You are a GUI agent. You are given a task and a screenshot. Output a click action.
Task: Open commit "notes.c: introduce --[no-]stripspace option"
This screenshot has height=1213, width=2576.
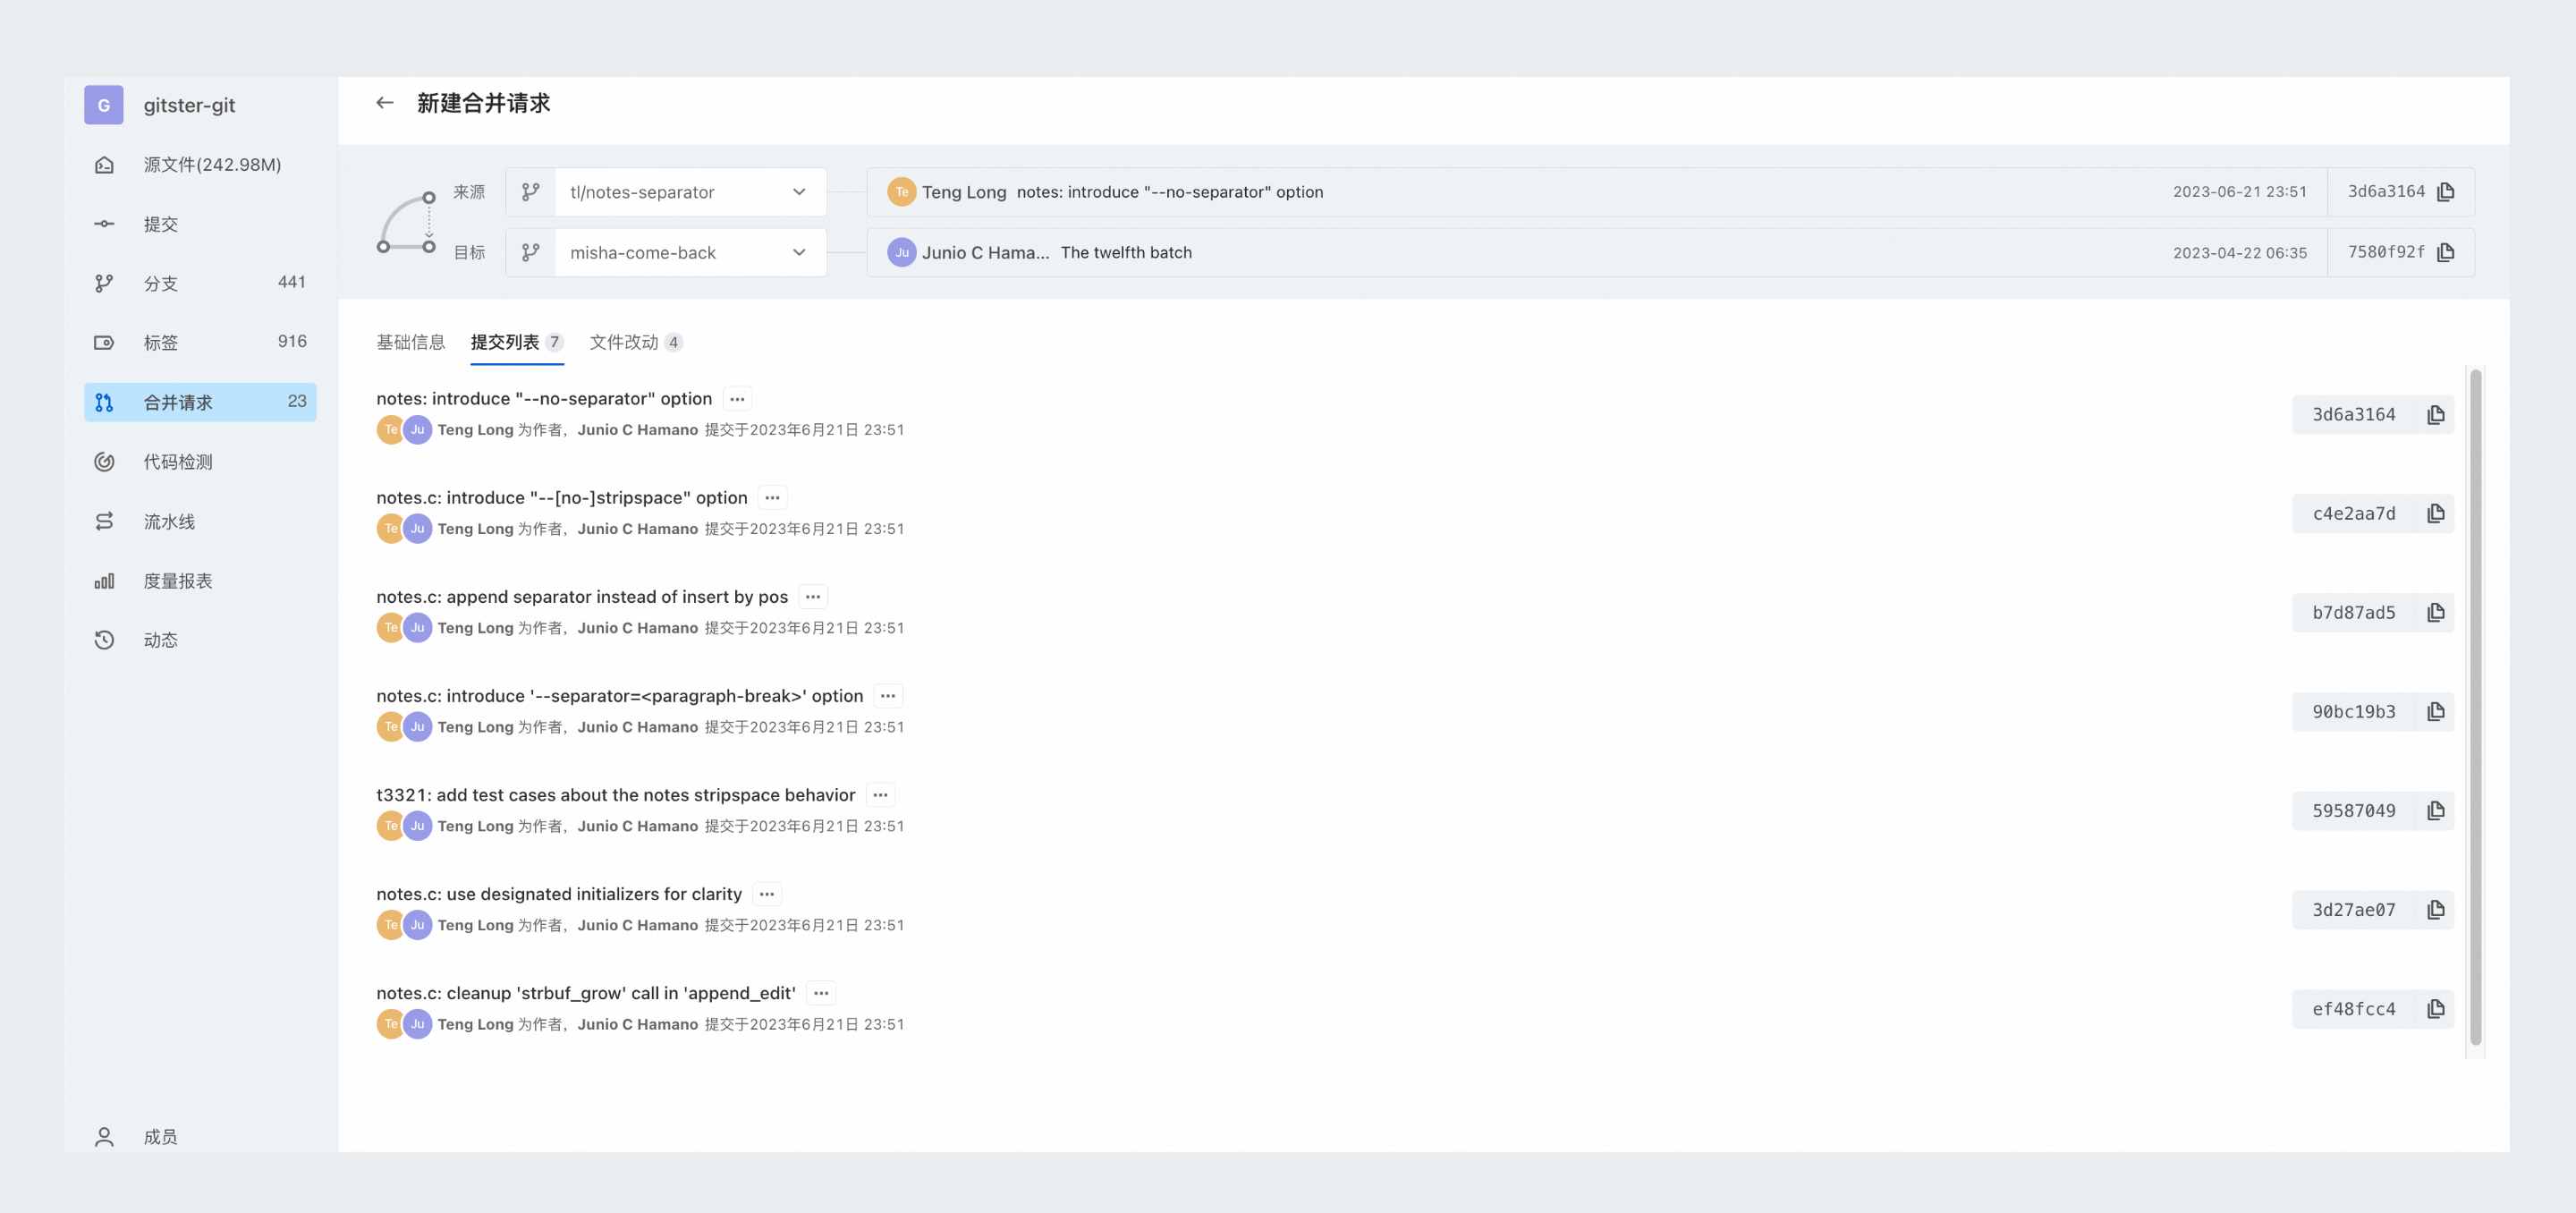562,497
